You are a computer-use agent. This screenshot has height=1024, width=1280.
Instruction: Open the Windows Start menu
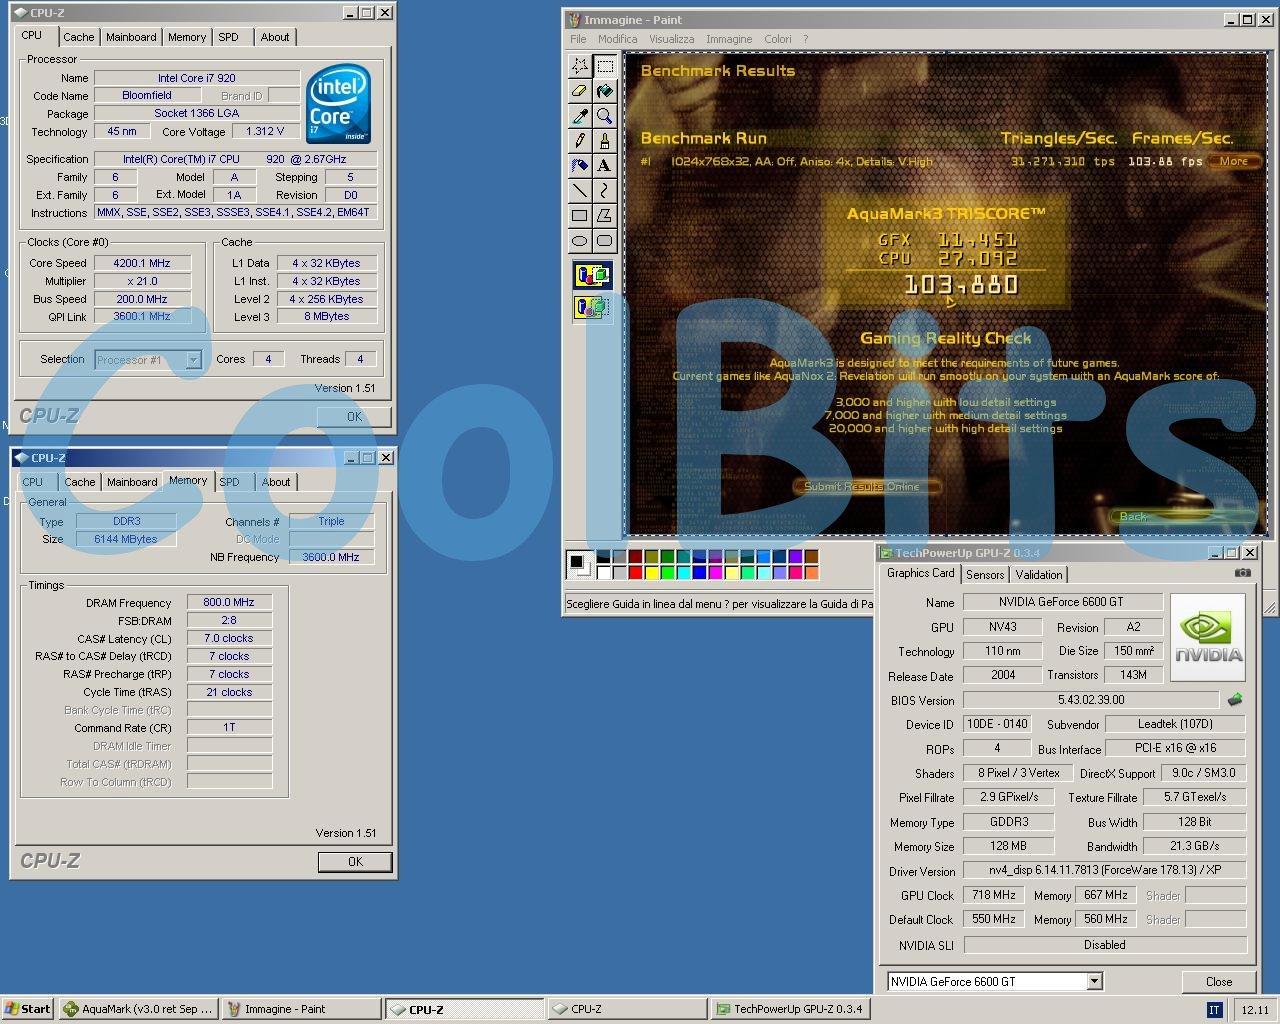pyautogui.click(x=28, y=1009)
